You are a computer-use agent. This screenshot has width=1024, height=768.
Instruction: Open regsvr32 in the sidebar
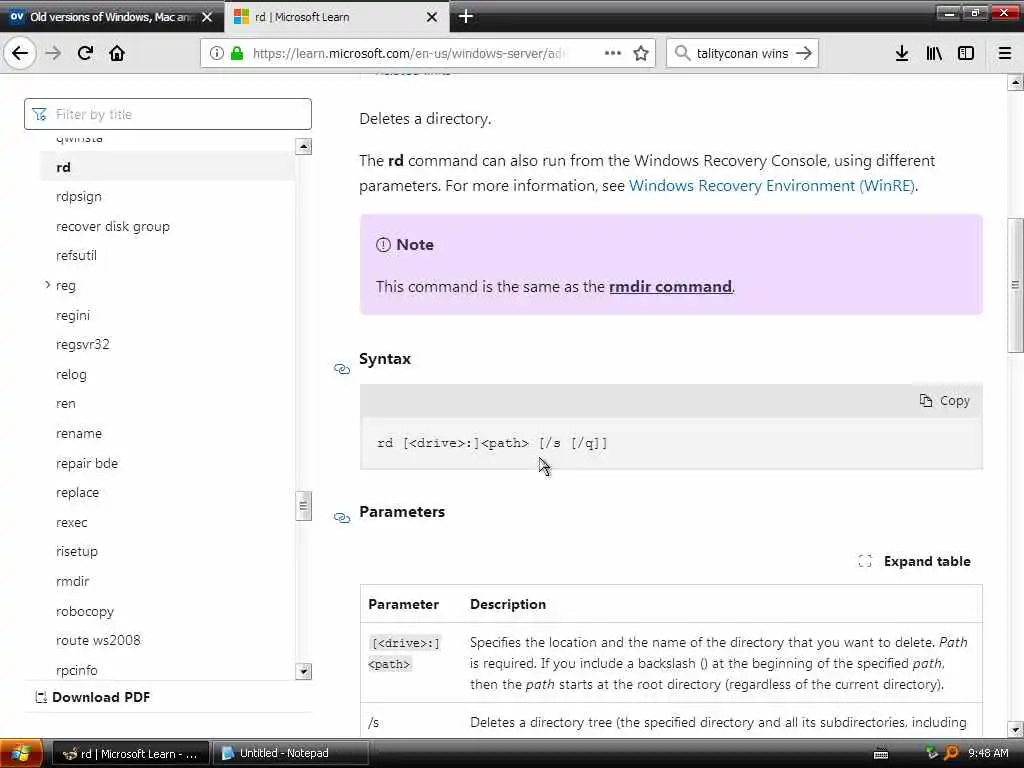point(83,344)
